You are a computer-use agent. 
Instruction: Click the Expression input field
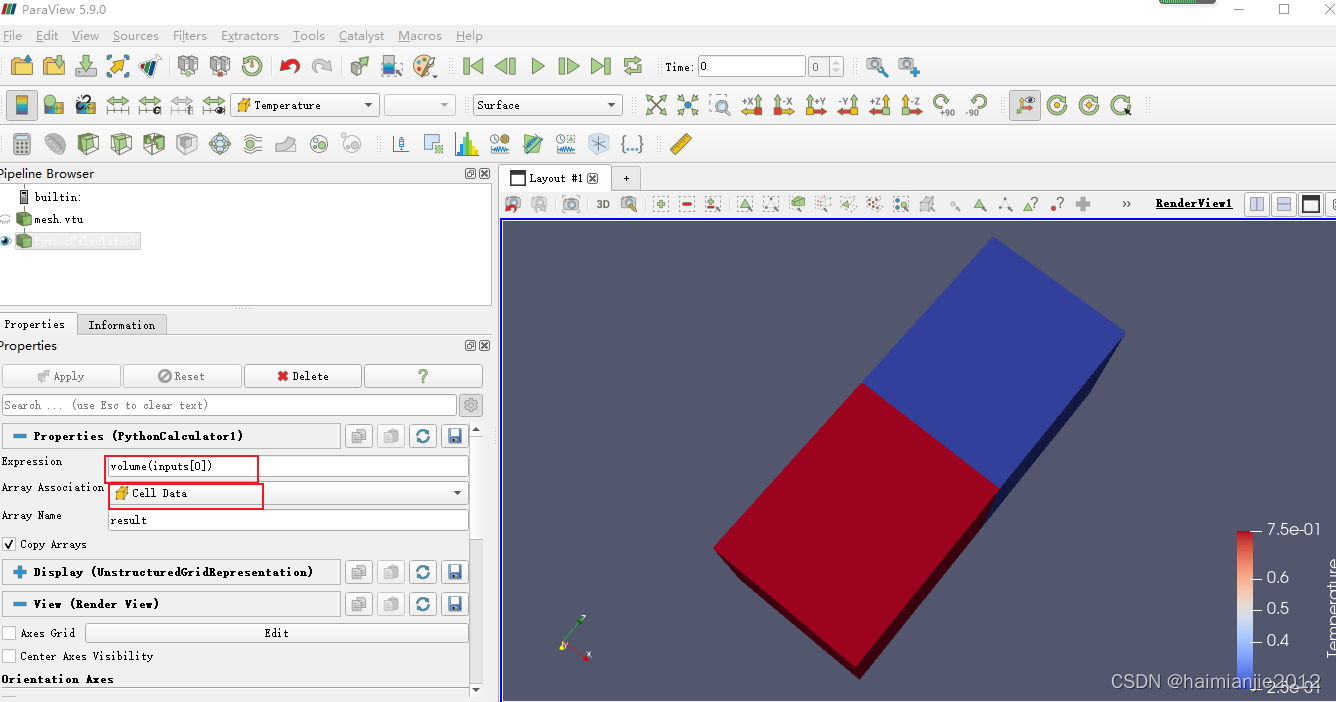point(288,467)
